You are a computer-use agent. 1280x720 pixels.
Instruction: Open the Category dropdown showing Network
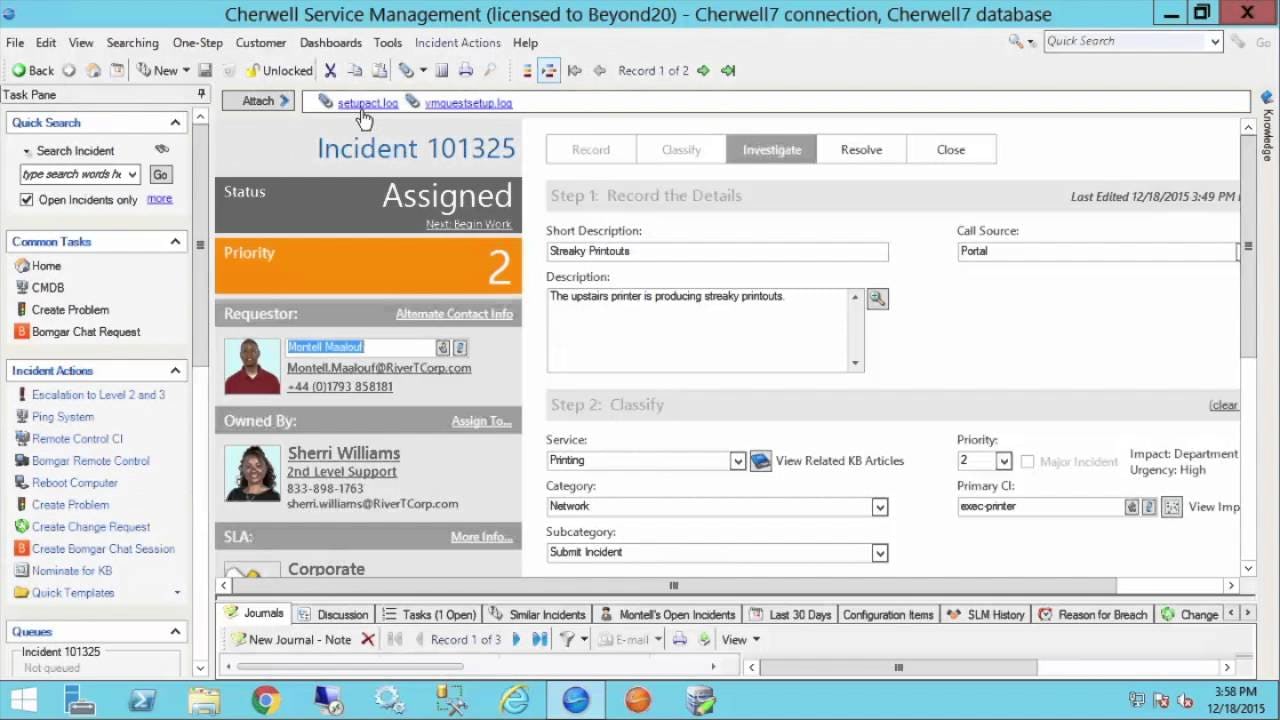coord(879,507)
